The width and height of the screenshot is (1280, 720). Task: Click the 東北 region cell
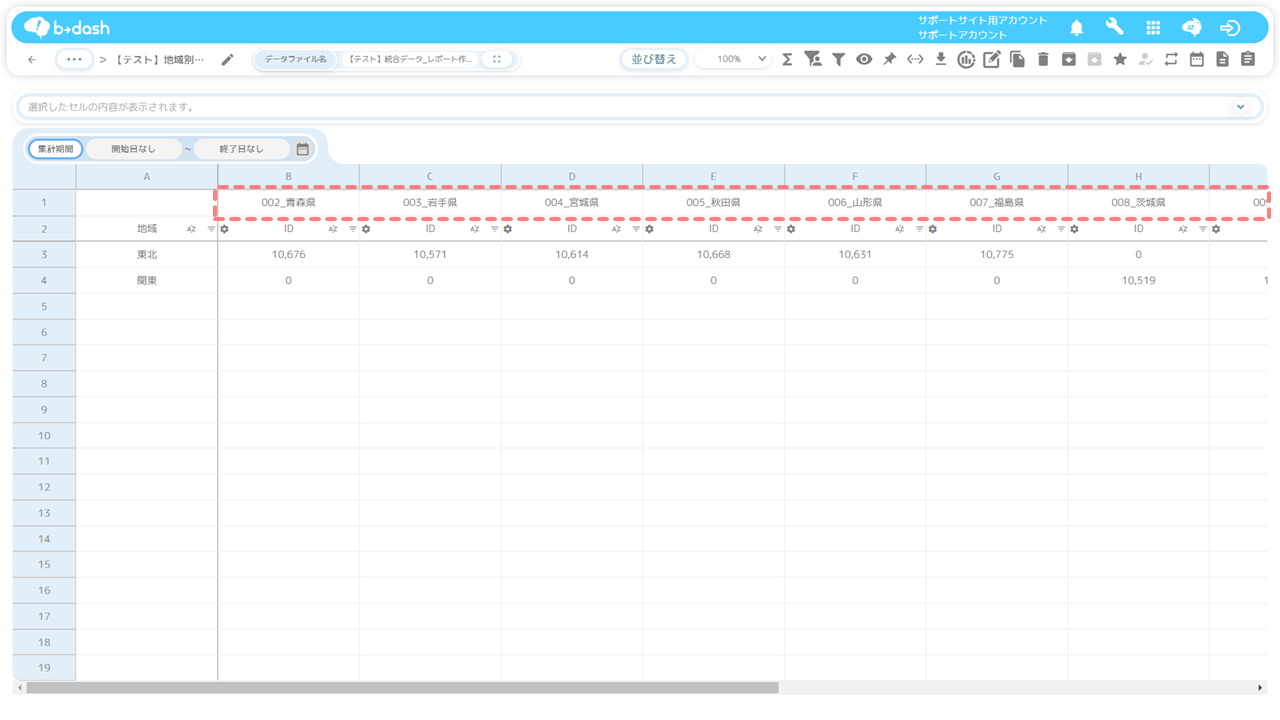point(147,255)
